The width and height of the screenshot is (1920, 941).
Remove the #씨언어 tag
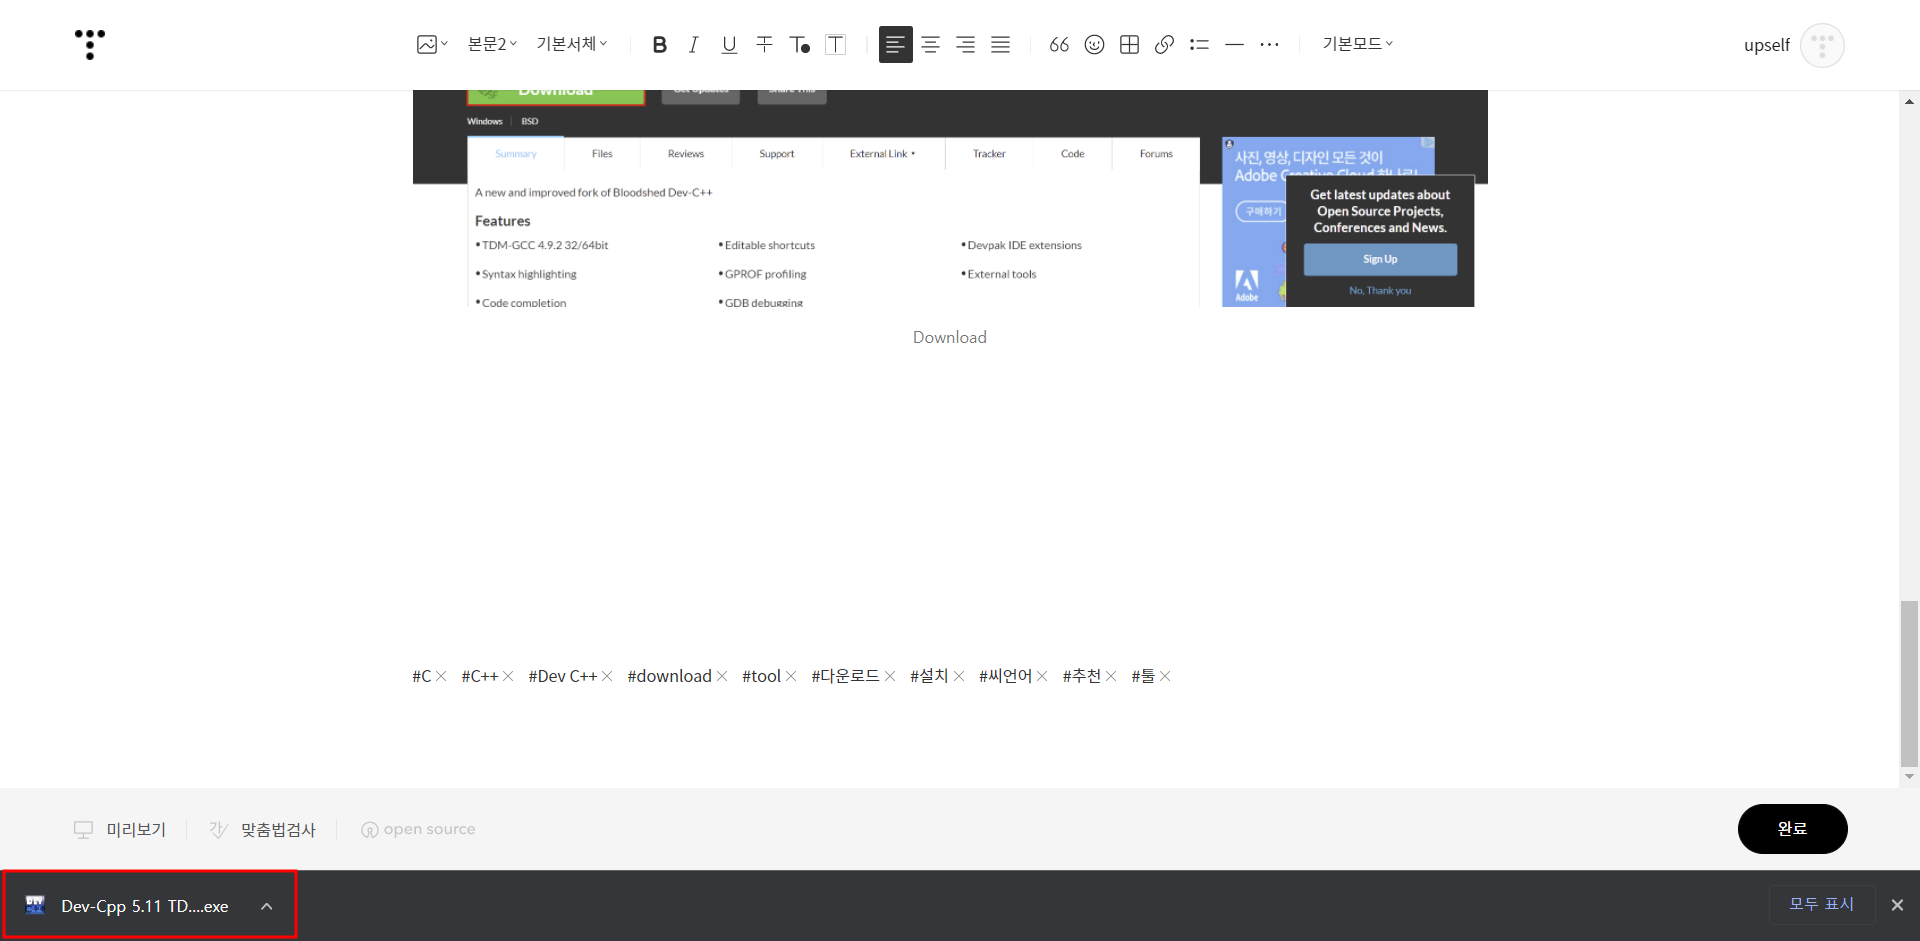(1042, 676)
